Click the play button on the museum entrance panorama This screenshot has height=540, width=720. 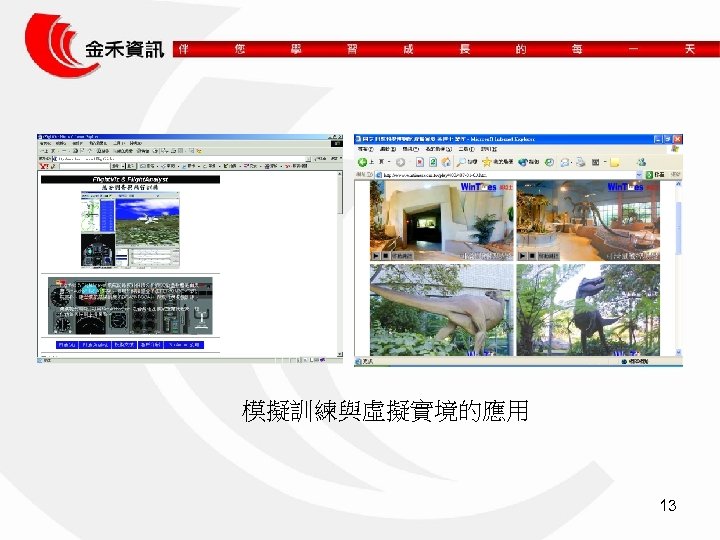click(376, 256)
